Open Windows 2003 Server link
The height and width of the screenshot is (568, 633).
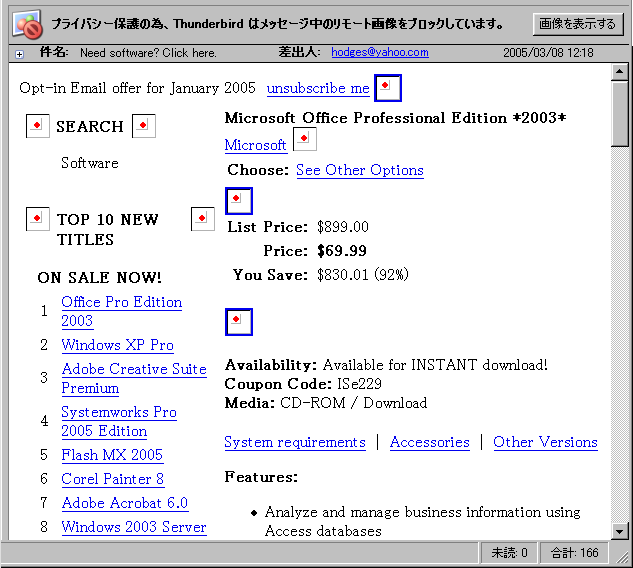pyautogui.click(x=134, y=527)
